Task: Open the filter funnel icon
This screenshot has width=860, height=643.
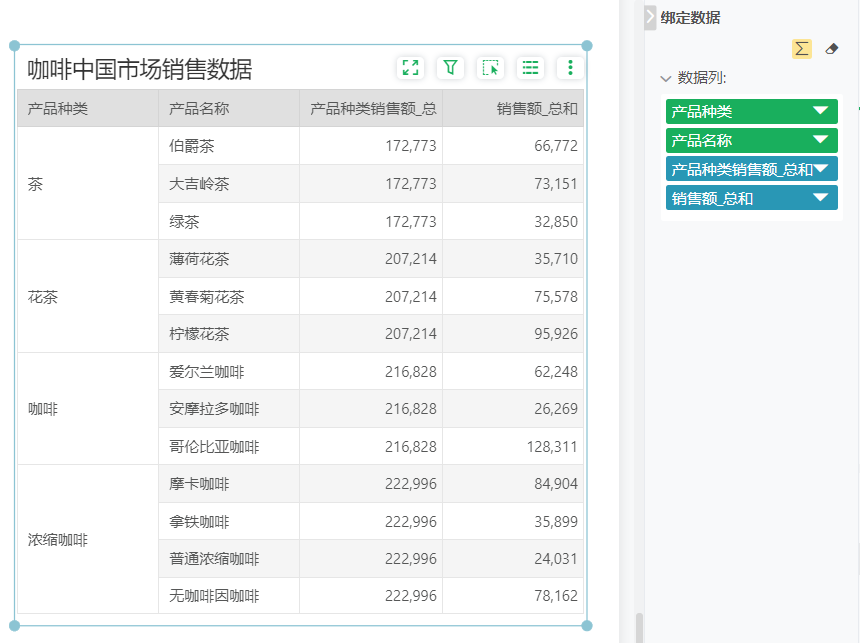Action: click(450, 68)
